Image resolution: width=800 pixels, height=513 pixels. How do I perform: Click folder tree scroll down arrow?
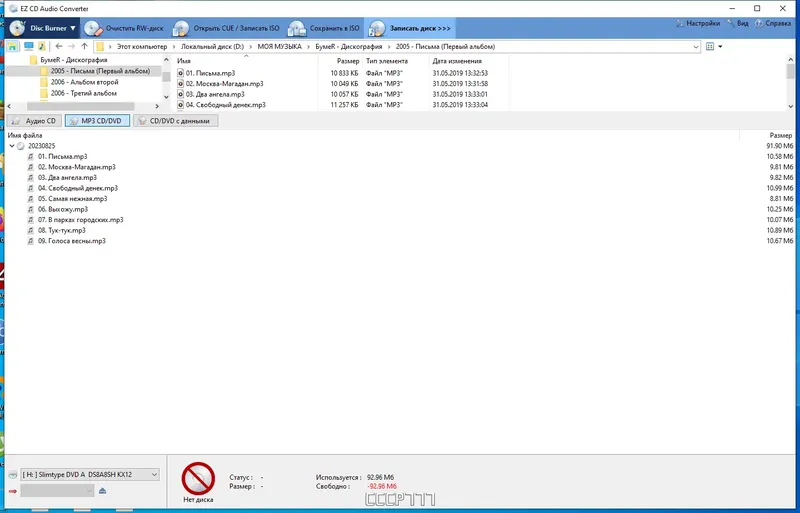tap(166, 97)
